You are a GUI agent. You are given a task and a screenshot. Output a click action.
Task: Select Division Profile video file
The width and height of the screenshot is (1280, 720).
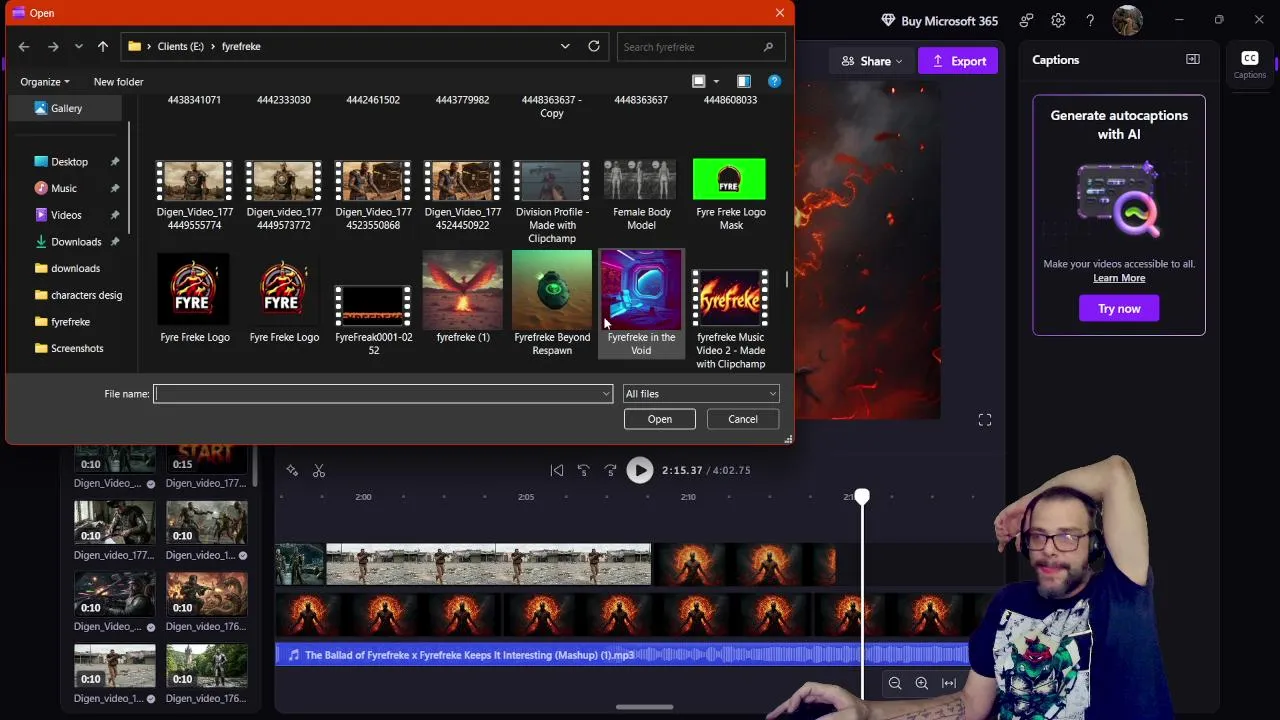pos(552,200)
